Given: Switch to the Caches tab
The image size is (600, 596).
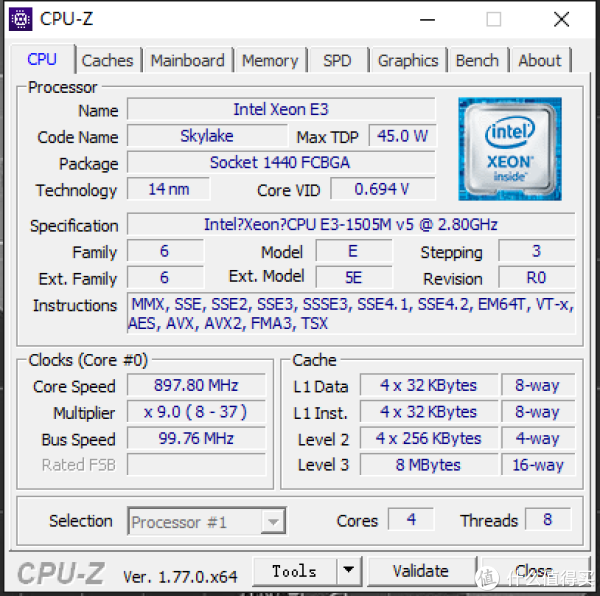Looking at the screenshot, I should tap(108, 60).
